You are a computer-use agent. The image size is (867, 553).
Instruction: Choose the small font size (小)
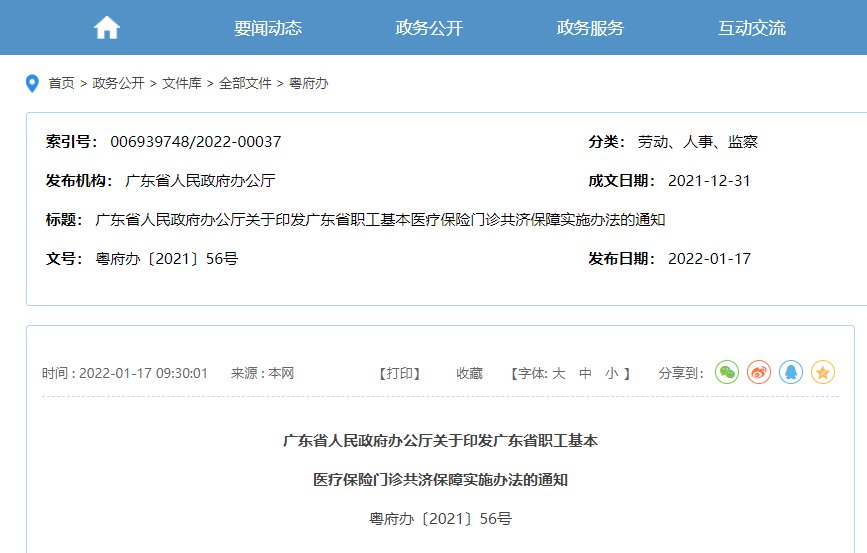click(611, 373)
